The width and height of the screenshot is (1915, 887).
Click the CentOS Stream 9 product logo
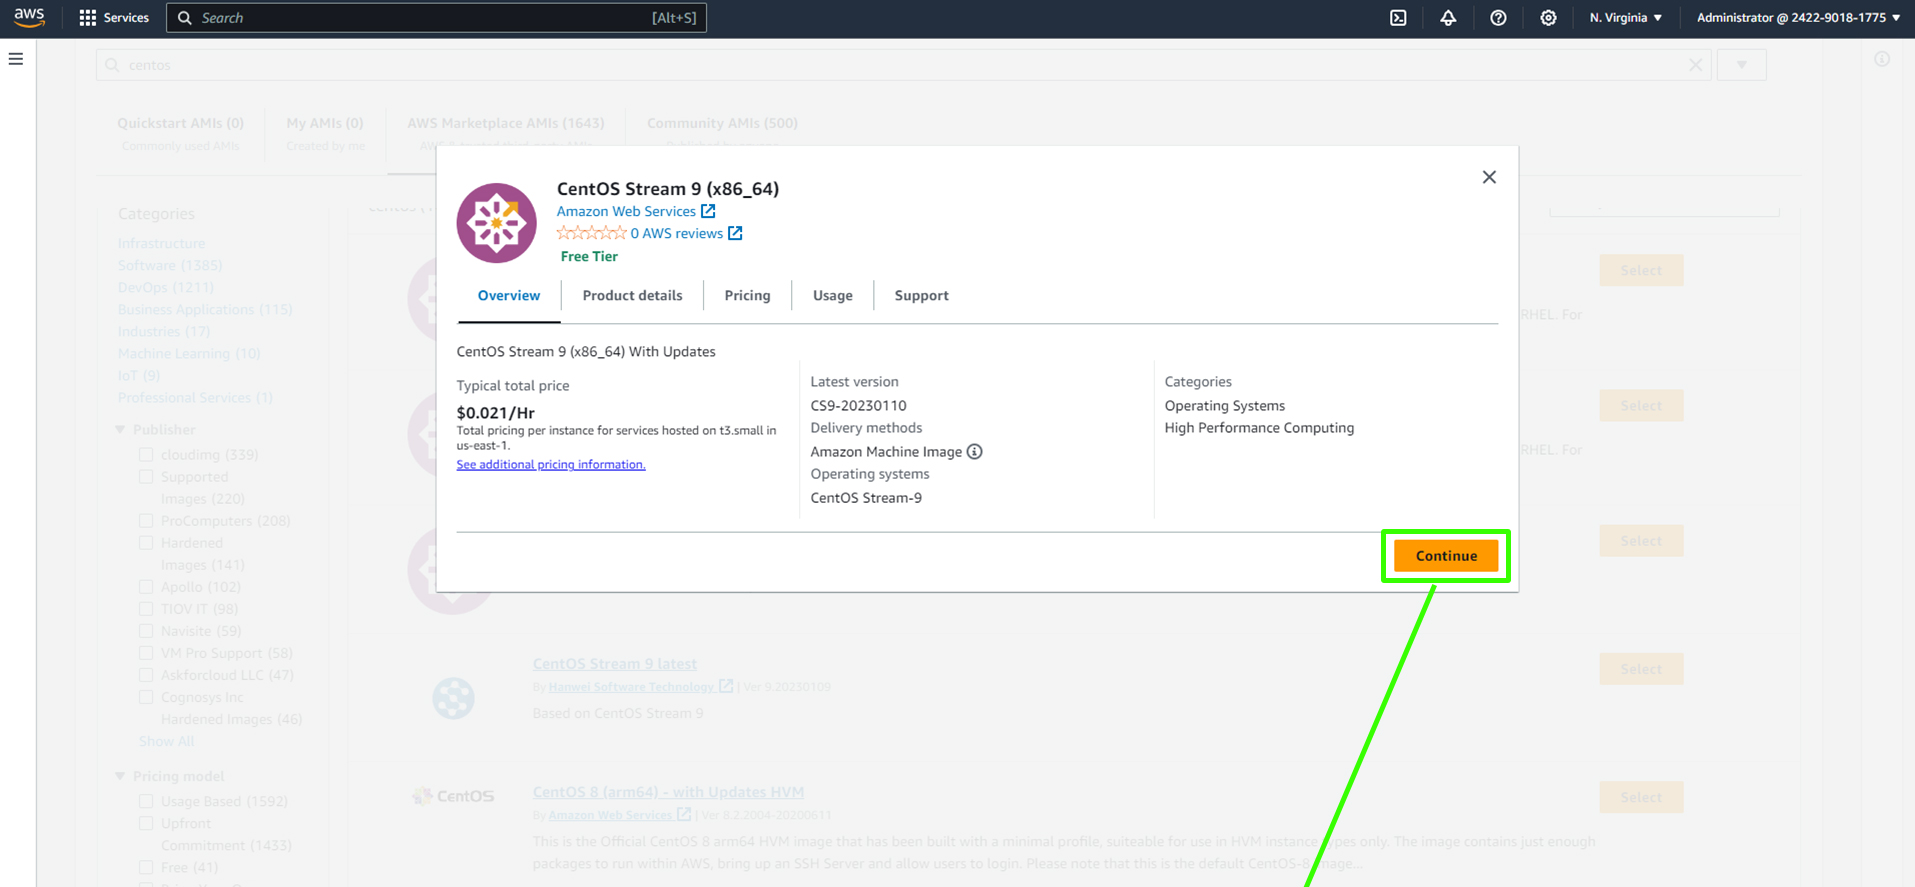(497, 223)
